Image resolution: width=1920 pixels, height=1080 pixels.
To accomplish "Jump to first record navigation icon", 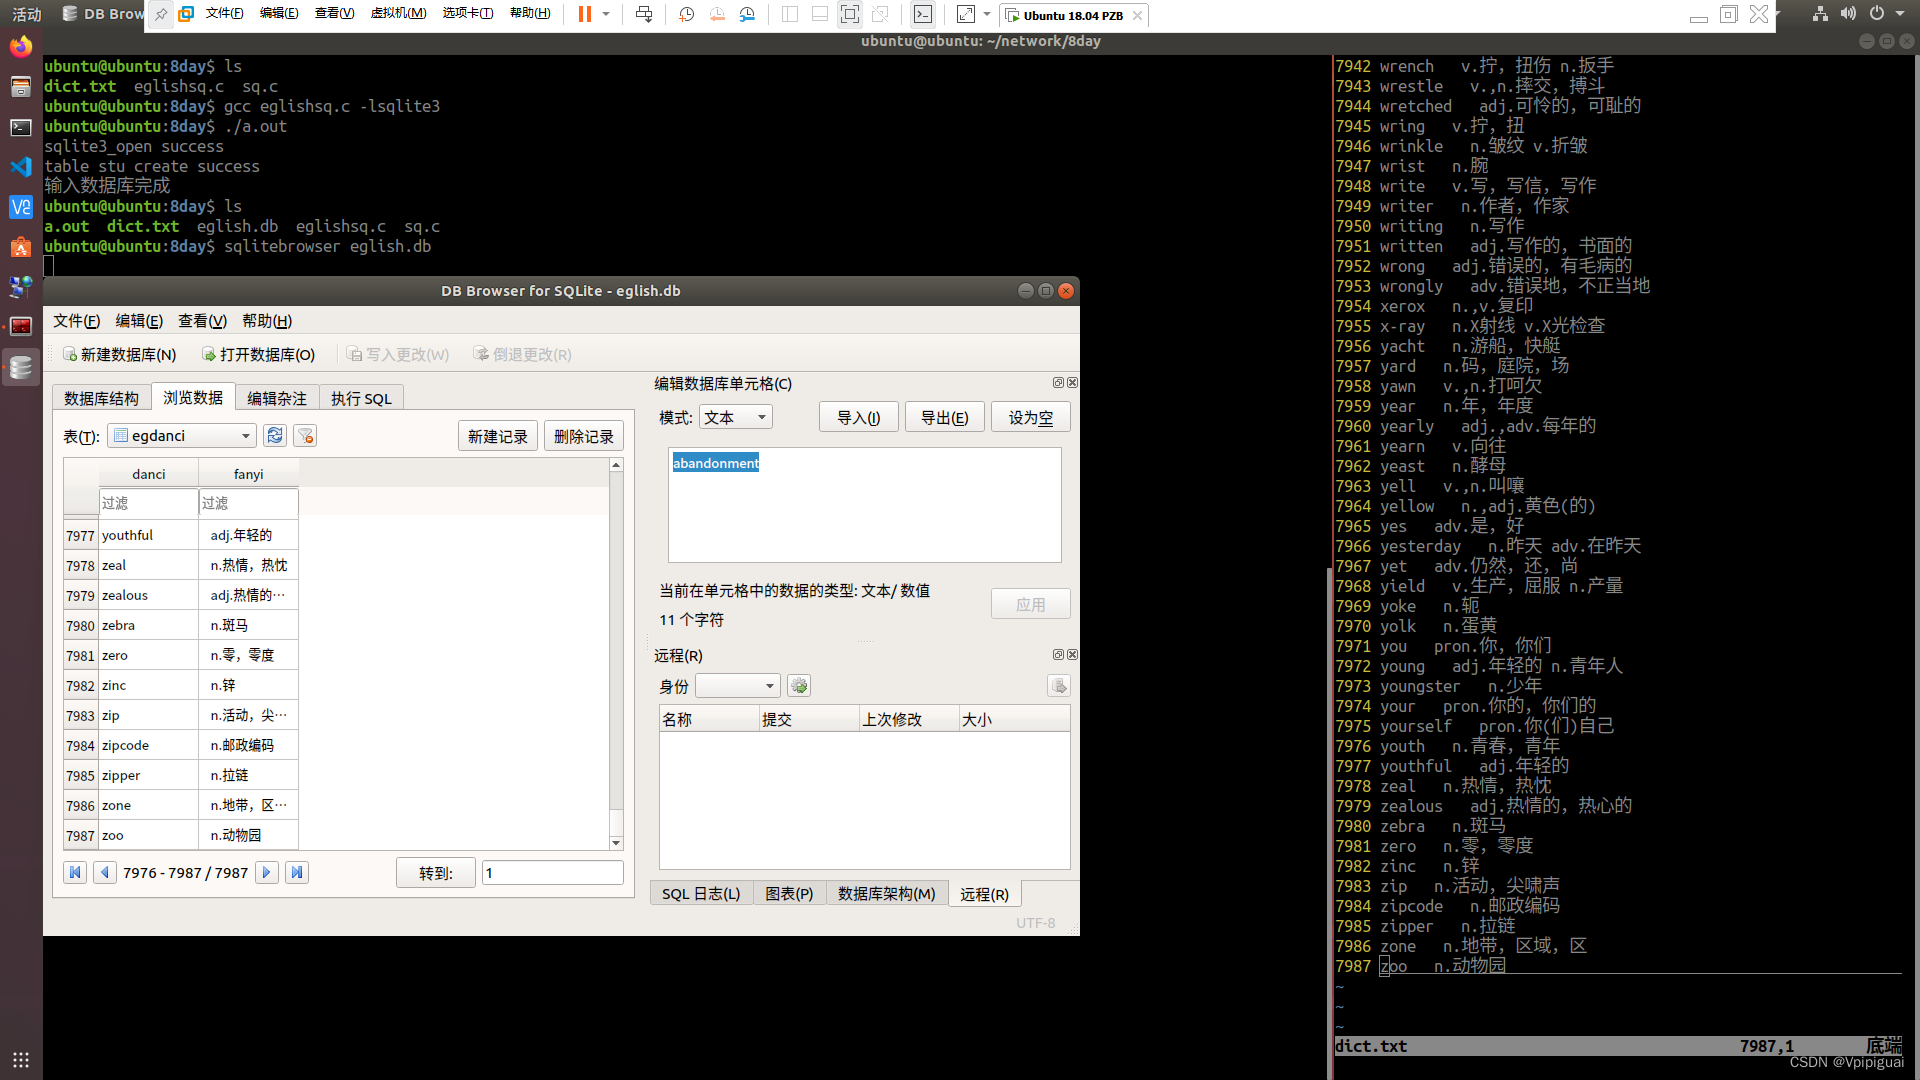I will 75,872.
